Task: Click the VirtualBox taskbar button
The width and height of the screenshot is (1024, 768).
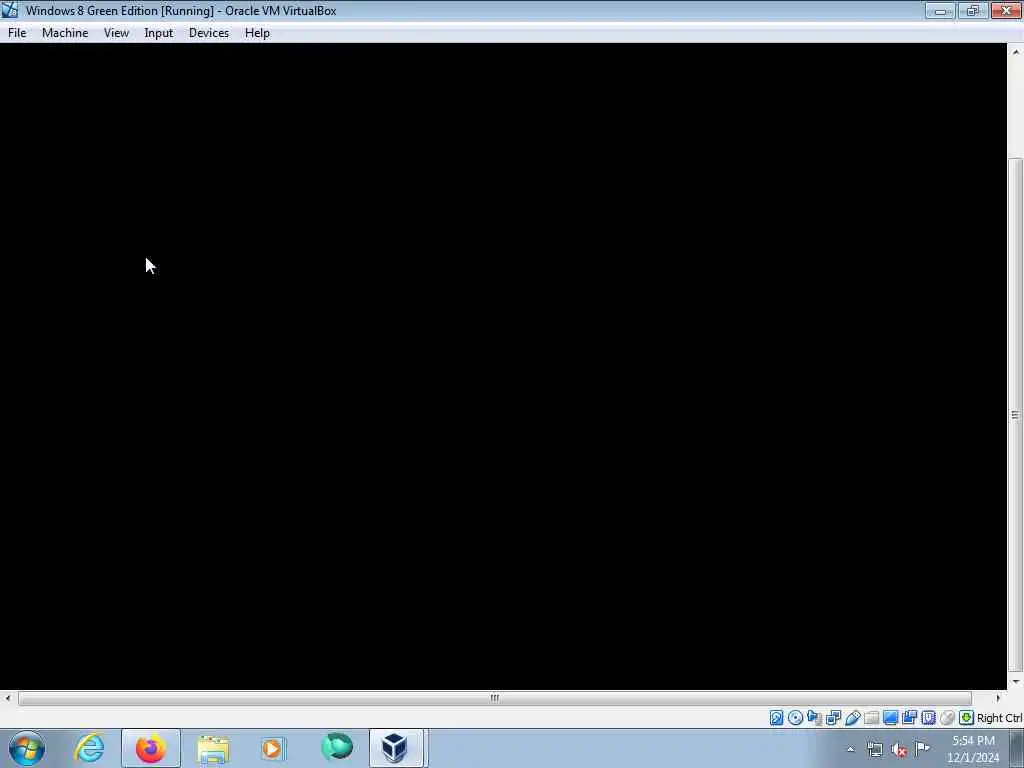Action: click(398, 748)
